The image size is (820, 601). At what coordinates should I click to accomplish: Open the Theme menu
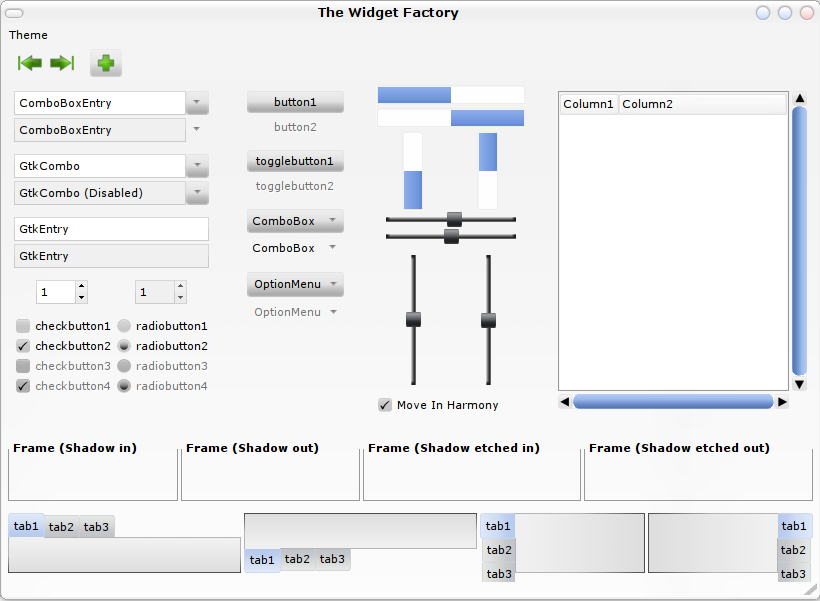pyautogui.click(x=28, y=35)
